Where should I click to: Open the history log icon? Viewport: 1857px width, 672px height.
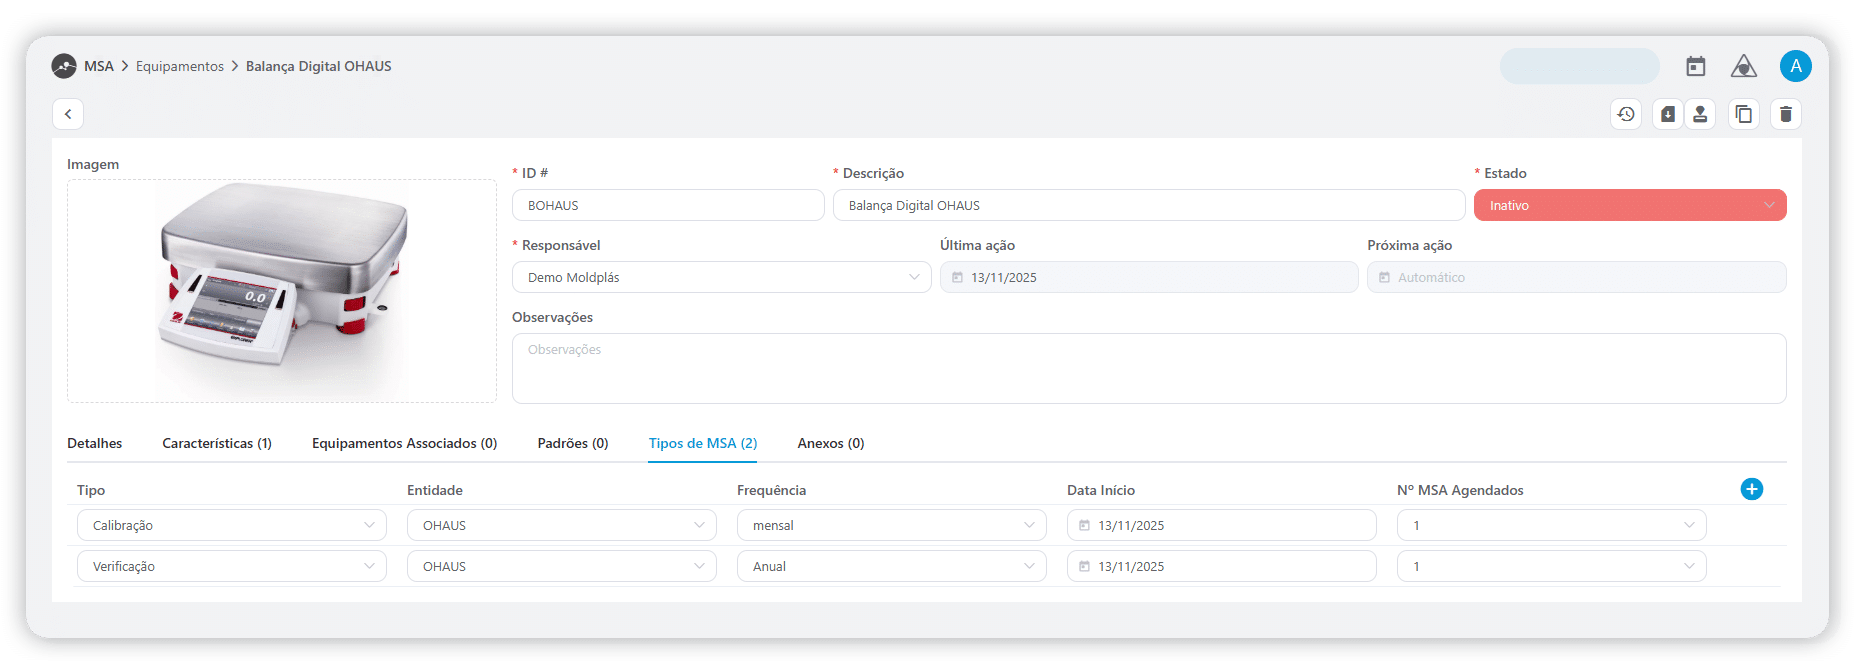[1626, 114]
